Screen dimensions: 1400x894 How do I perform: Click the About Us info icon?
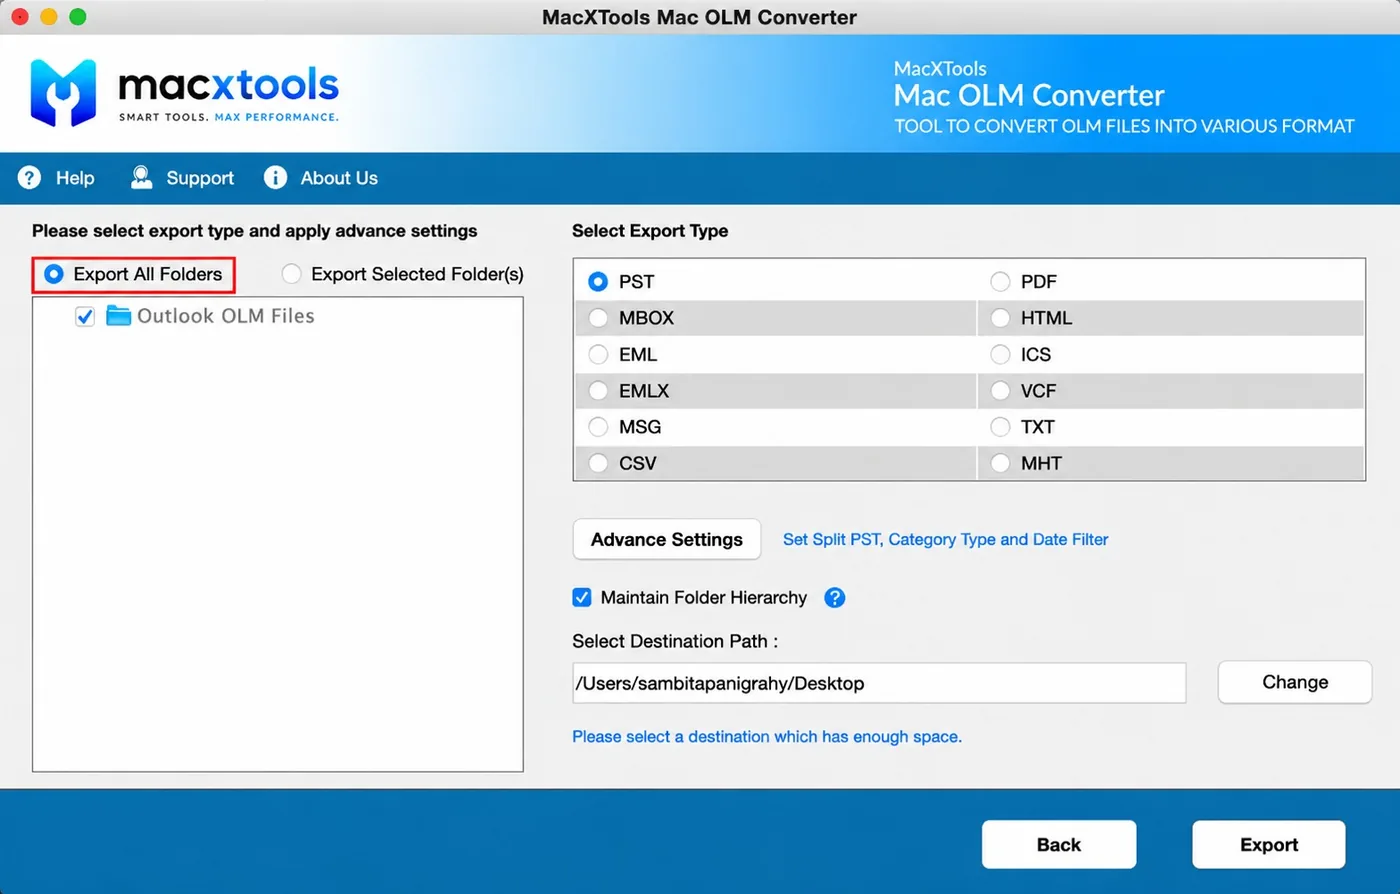coord(275,178)
